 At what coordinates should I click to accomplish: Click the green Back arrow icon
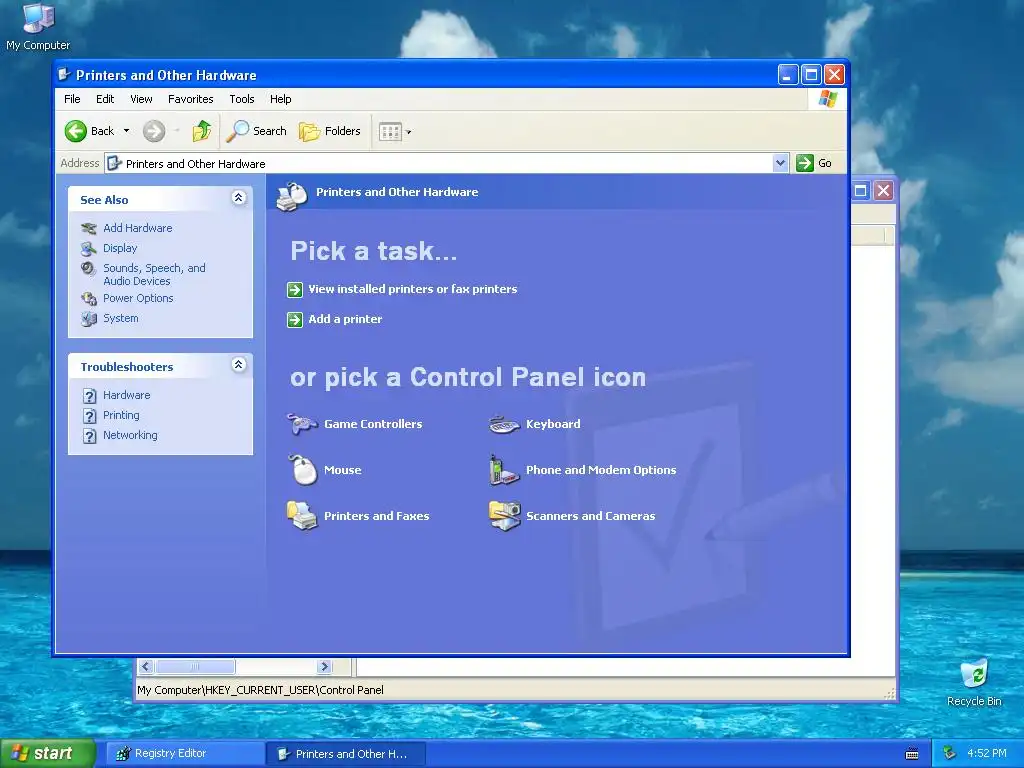tap(76, 131)
